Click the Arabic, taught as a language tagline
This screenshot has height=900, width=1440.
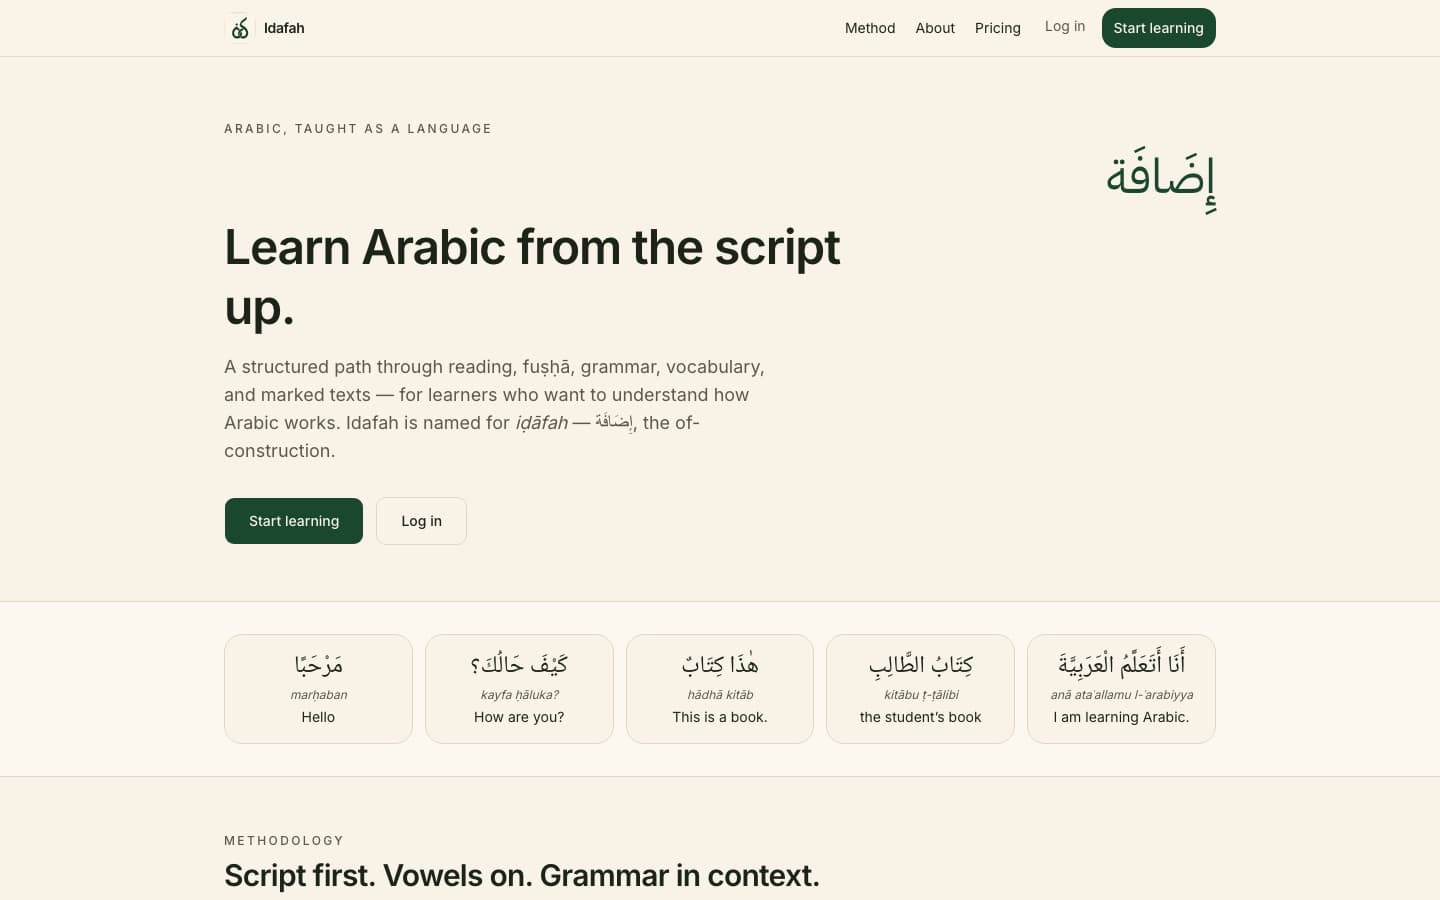click(358, 129)
